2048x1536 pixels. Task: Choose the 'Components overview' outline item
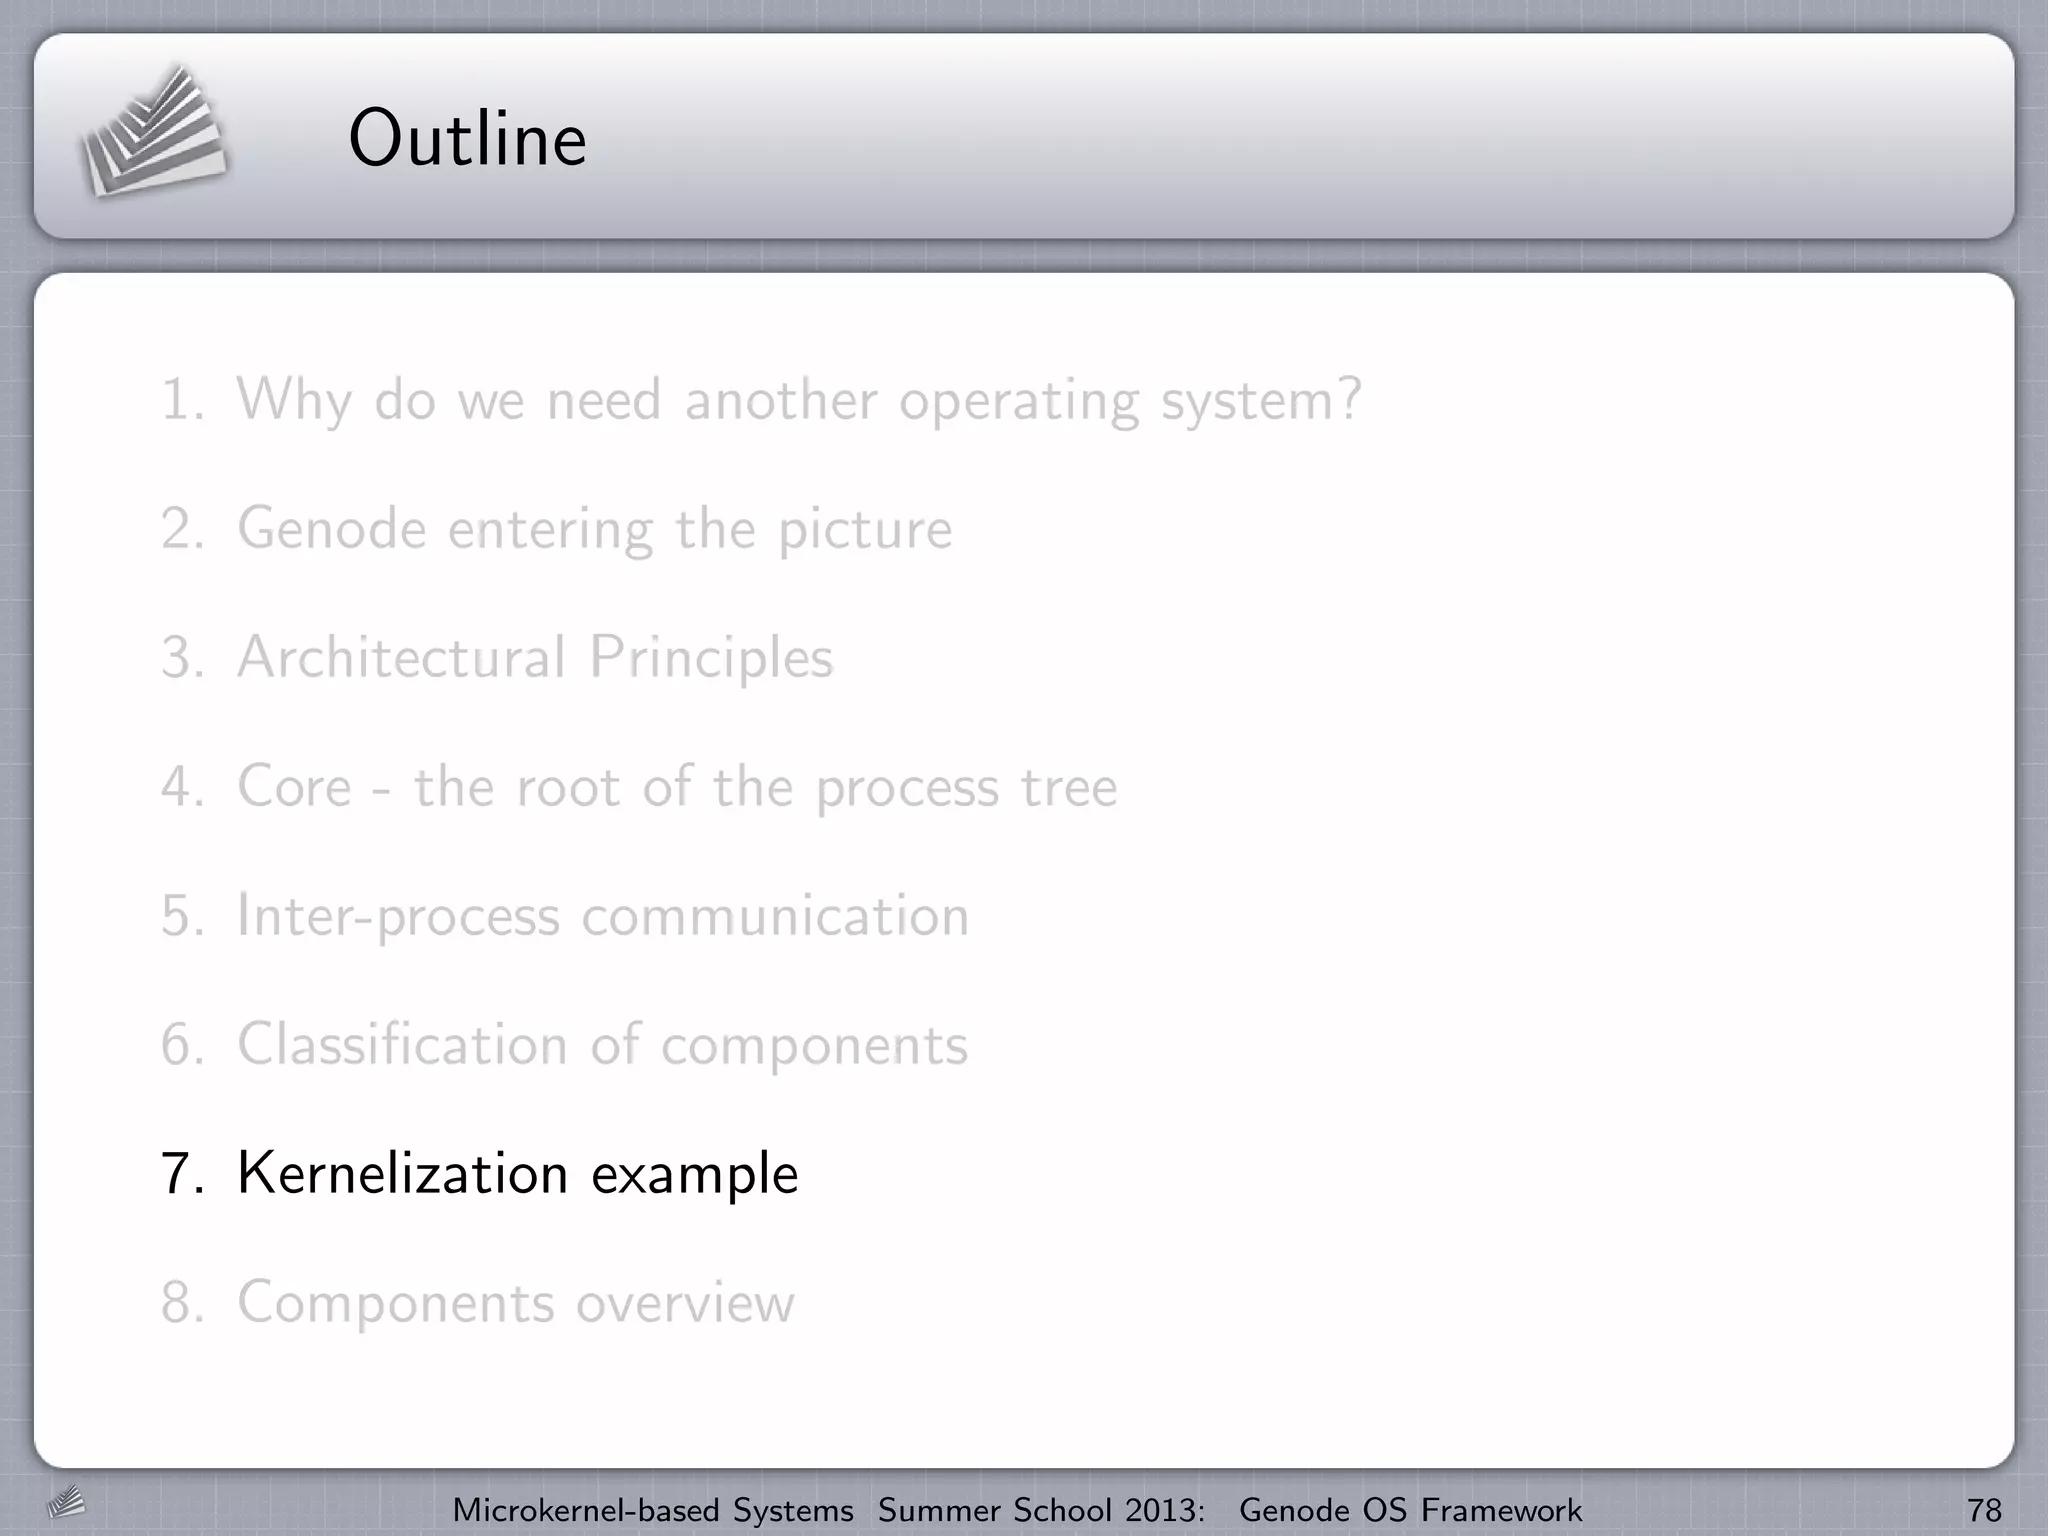(x=515, y=1303)
